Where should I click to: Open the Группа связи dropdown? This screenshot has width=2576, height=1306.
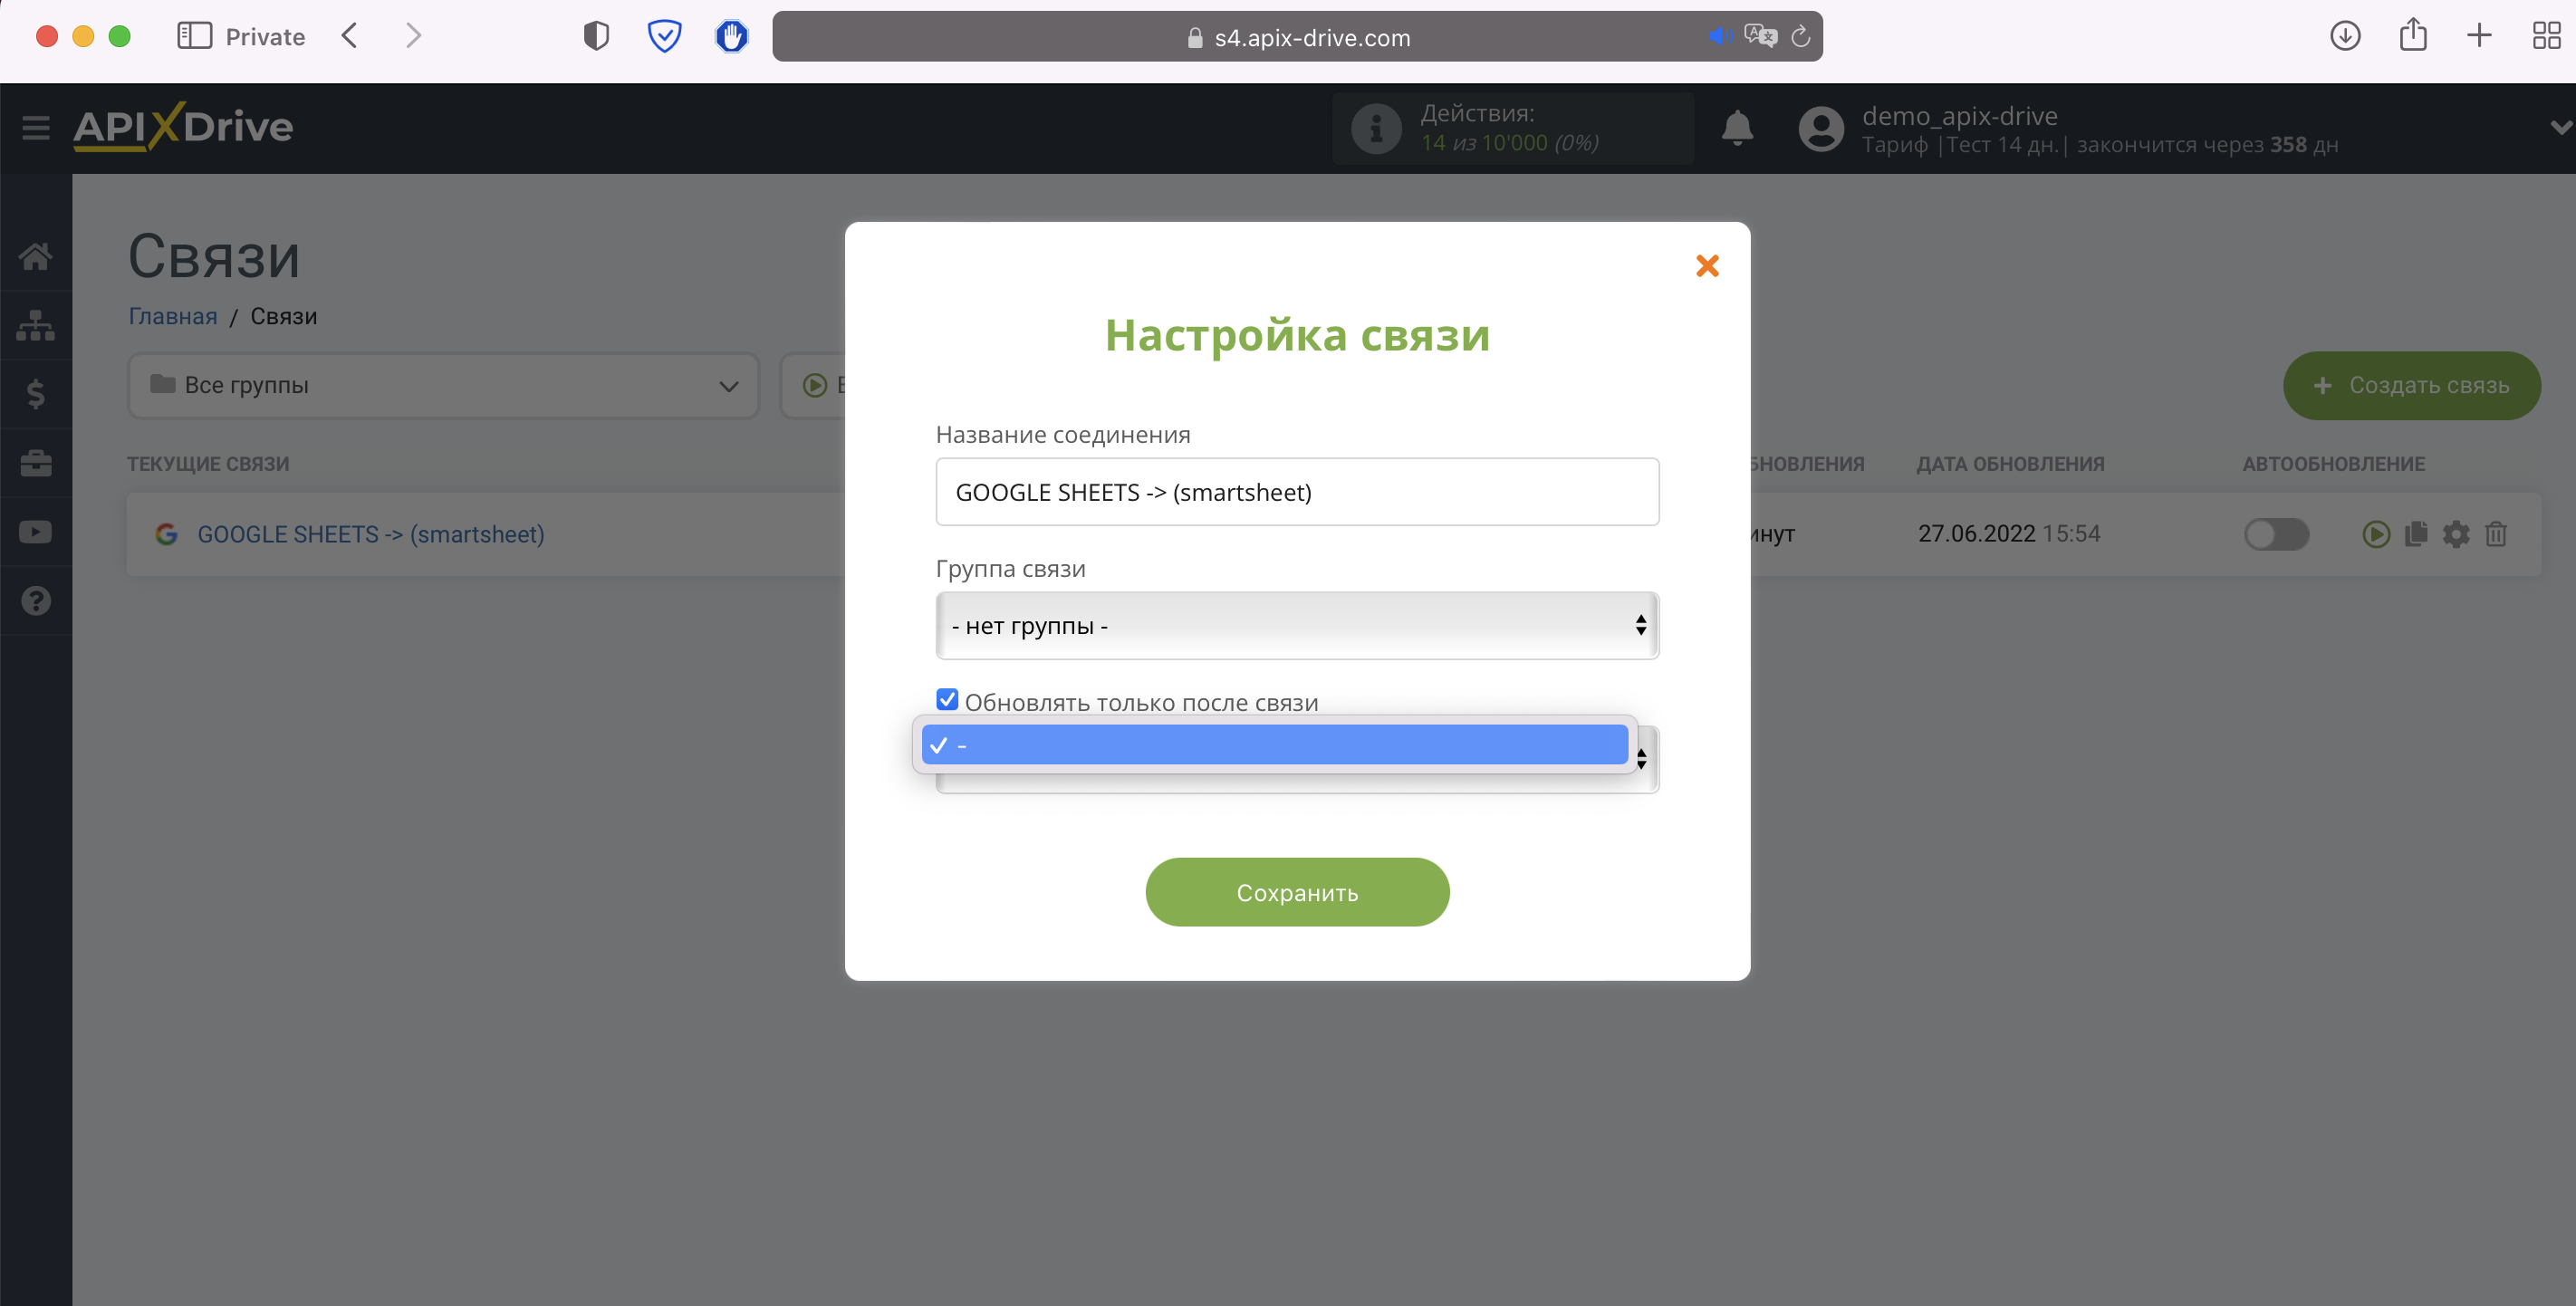click(1297, 626)
